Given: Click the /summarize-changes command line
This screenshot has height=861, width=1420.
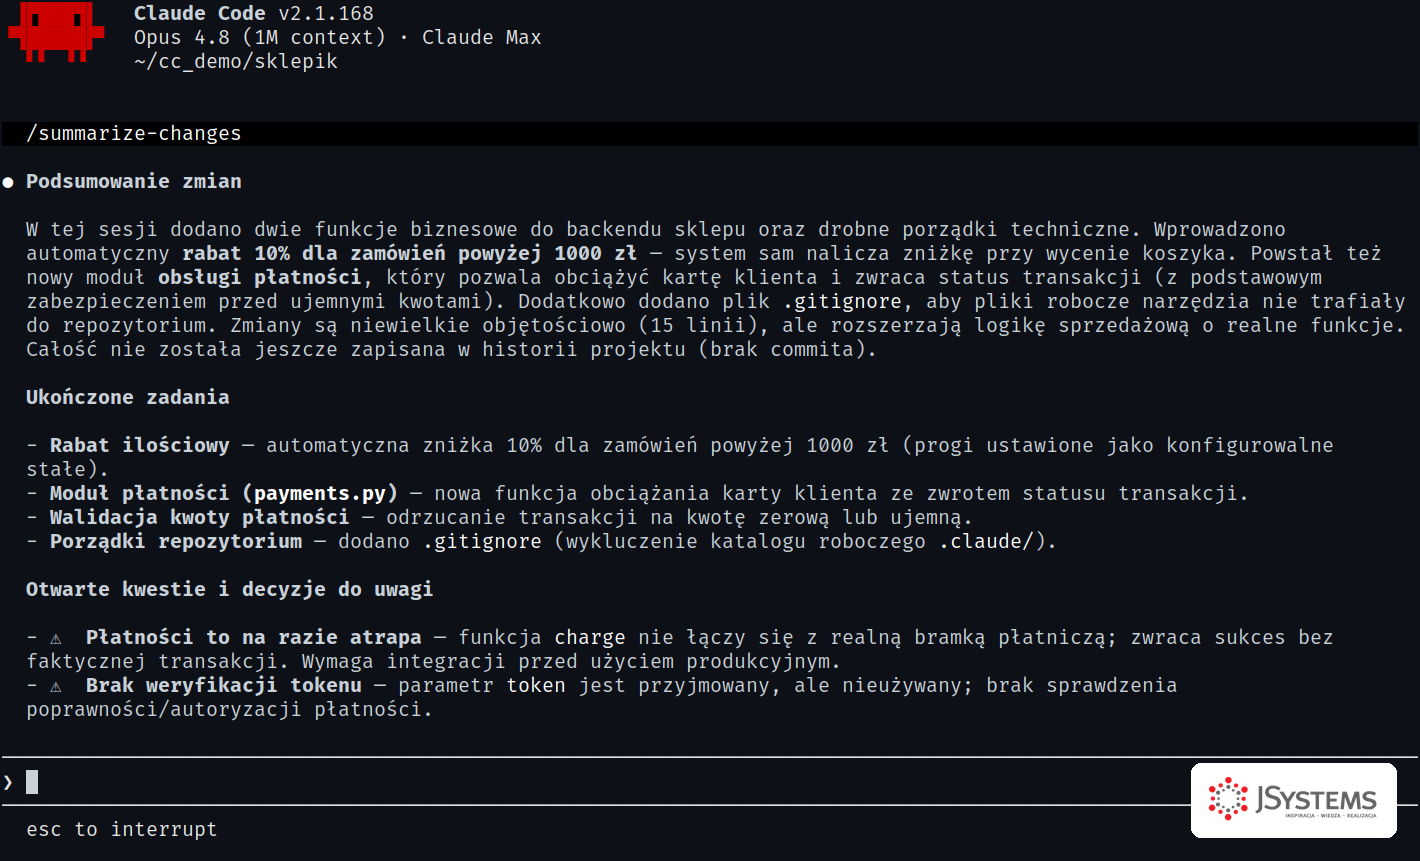Looking at the screenshot, I should pyautogui.click(x=710, y=134).
